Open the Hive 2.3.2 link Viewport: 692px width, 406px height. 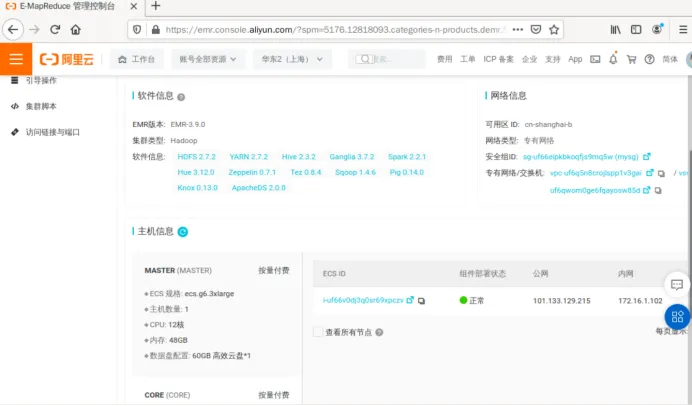299,157
